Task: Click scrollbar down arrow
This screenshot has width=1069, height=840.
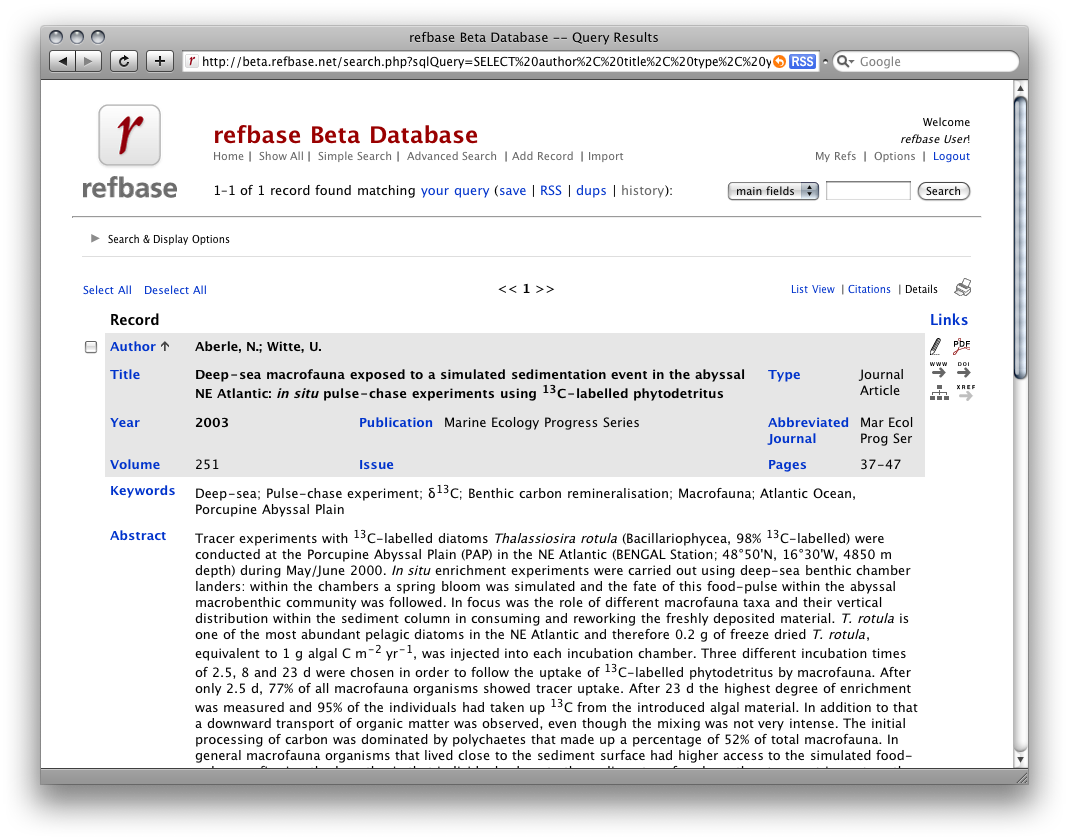Action: pos(1021,759)
